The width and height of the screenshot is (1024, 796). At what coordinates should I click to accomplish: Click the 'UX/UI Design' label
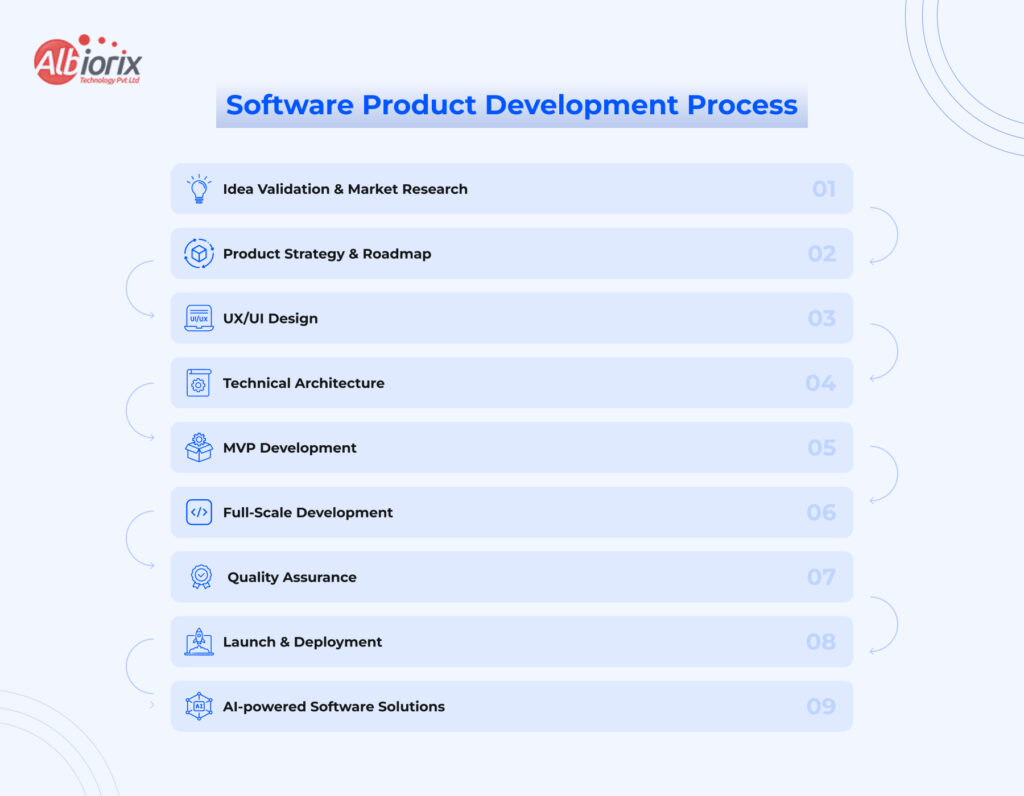270,318
